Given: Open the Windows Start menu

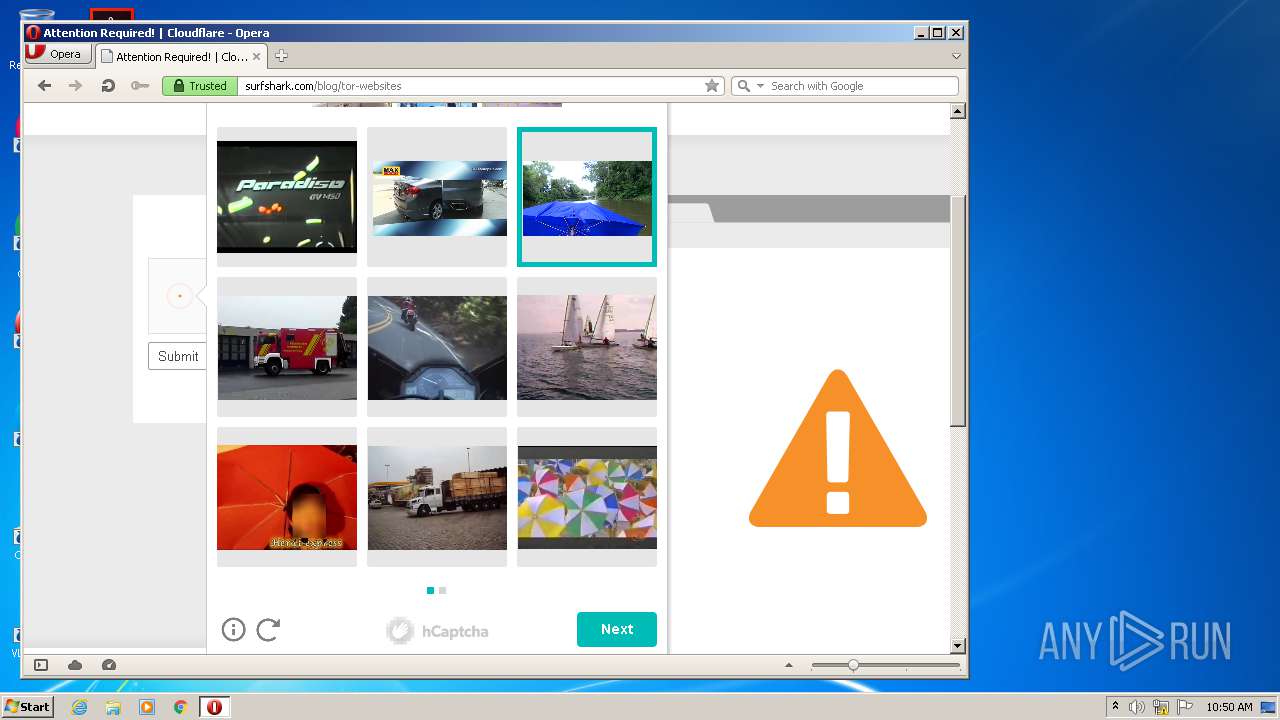Looking at the screenshot, I should [x=27, y=707].
